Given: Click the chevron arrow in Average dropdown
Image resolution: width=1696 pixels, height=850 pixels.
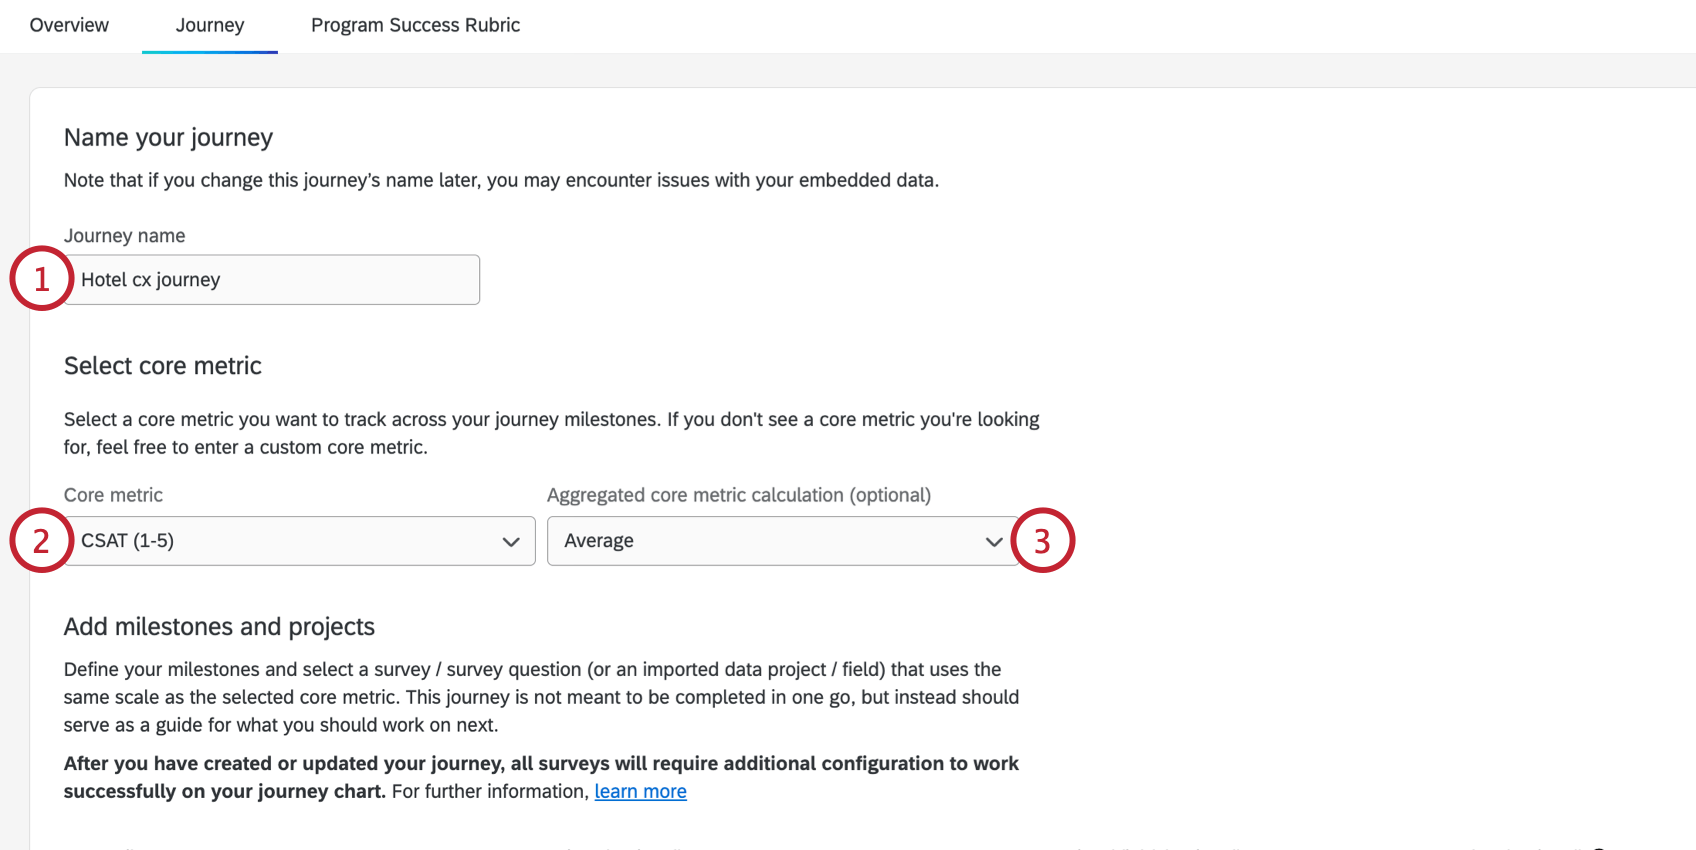Looking at the screenshot, I should (x=993, y=542).
